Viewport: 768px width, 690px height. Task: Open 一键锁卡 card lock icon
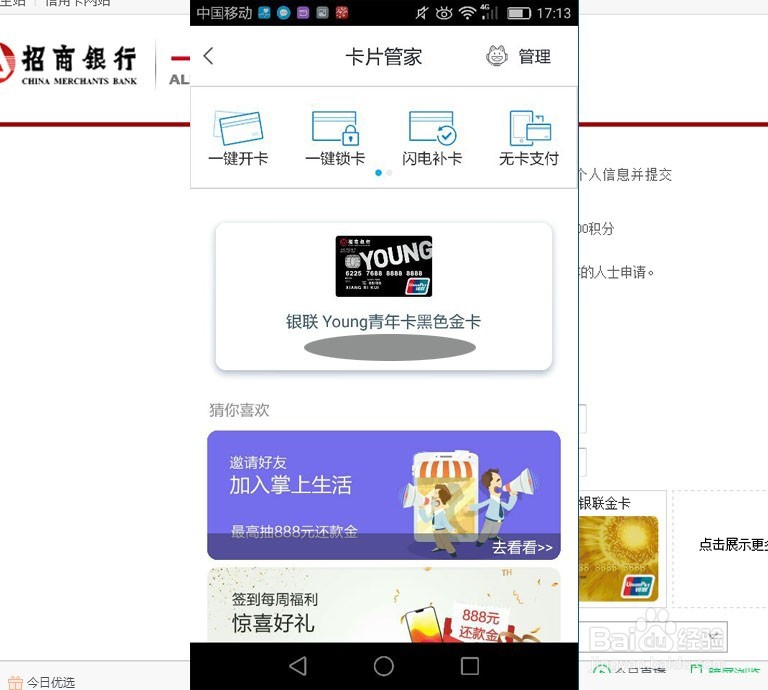[x=336, y=128]
